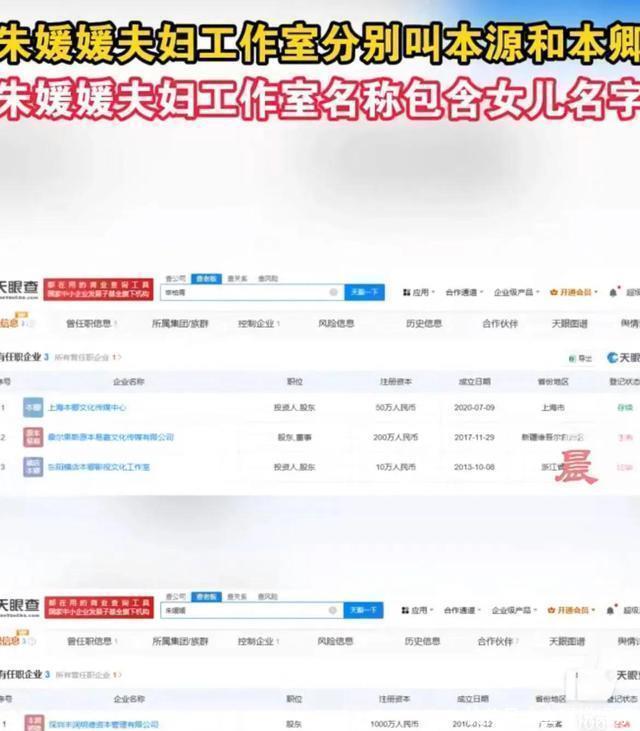Open the 企业级产品 dropdown in the 上海本卿 panel
640x731 pixels.
516,292
